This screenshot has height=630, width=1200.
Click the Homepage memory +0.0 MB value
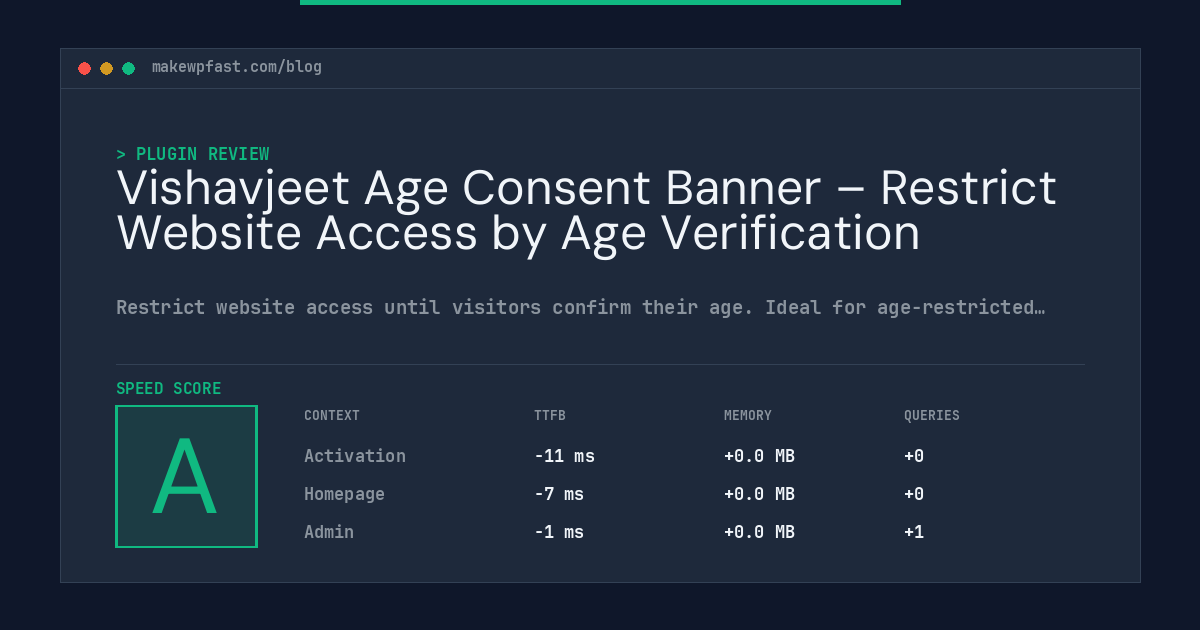tap(759, 494)
